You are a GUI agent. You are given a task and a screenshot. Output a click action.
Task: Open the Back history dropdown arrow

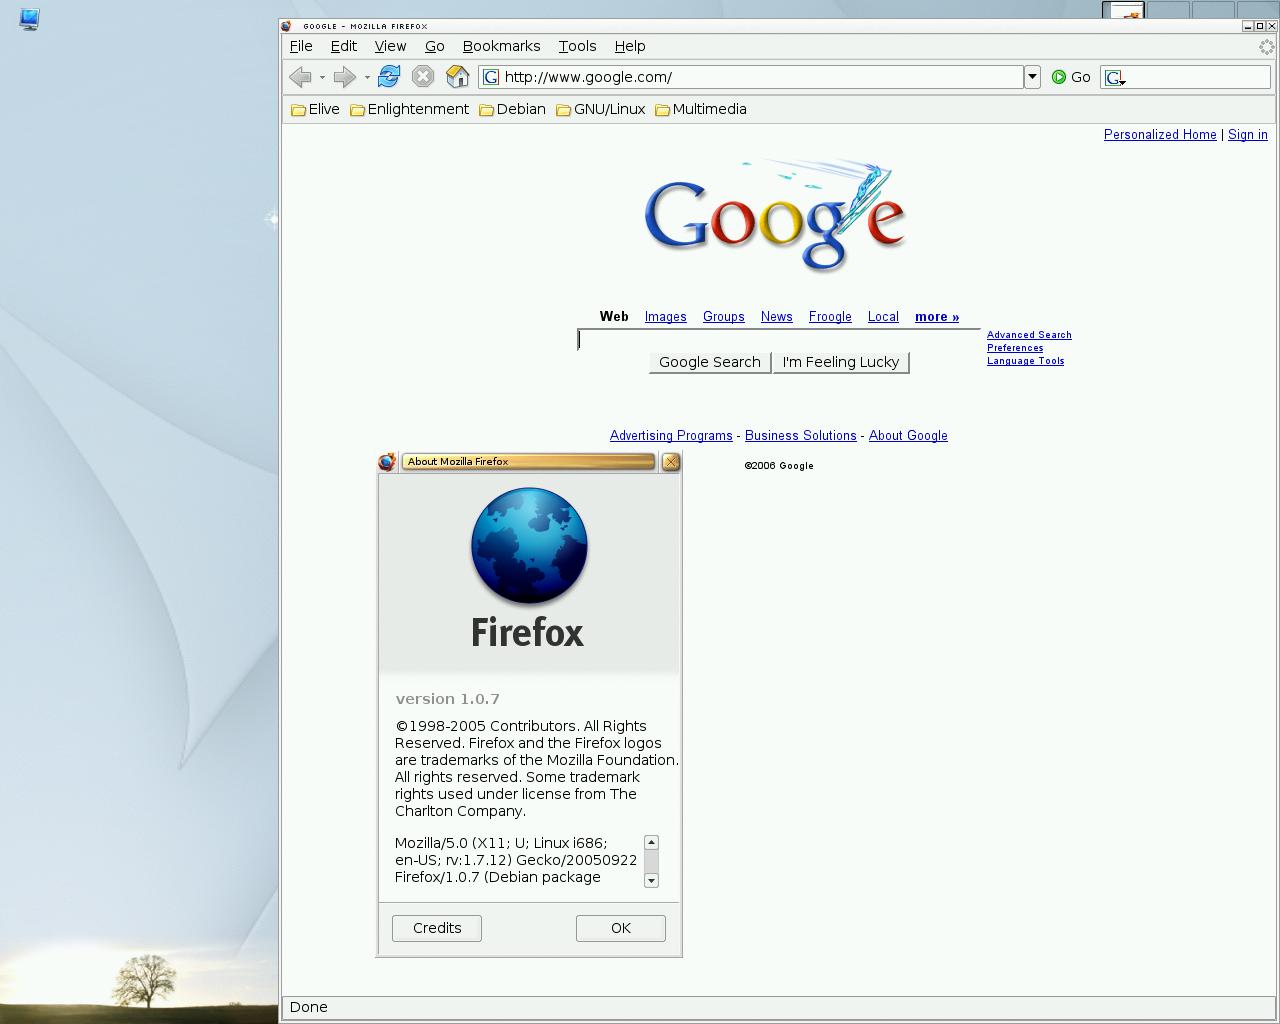pyautogui.click(x=322, y=77)
